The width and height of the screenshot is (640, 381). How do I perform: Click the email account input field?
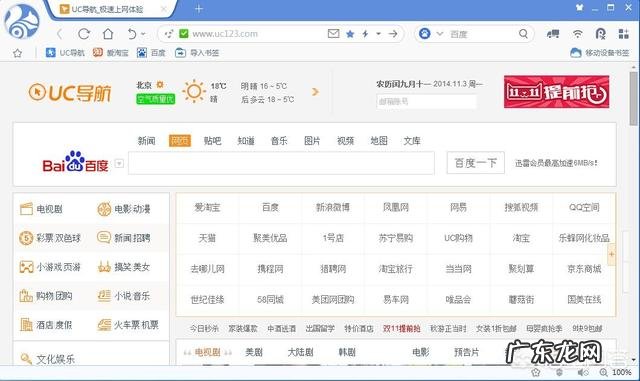[426, 101]
